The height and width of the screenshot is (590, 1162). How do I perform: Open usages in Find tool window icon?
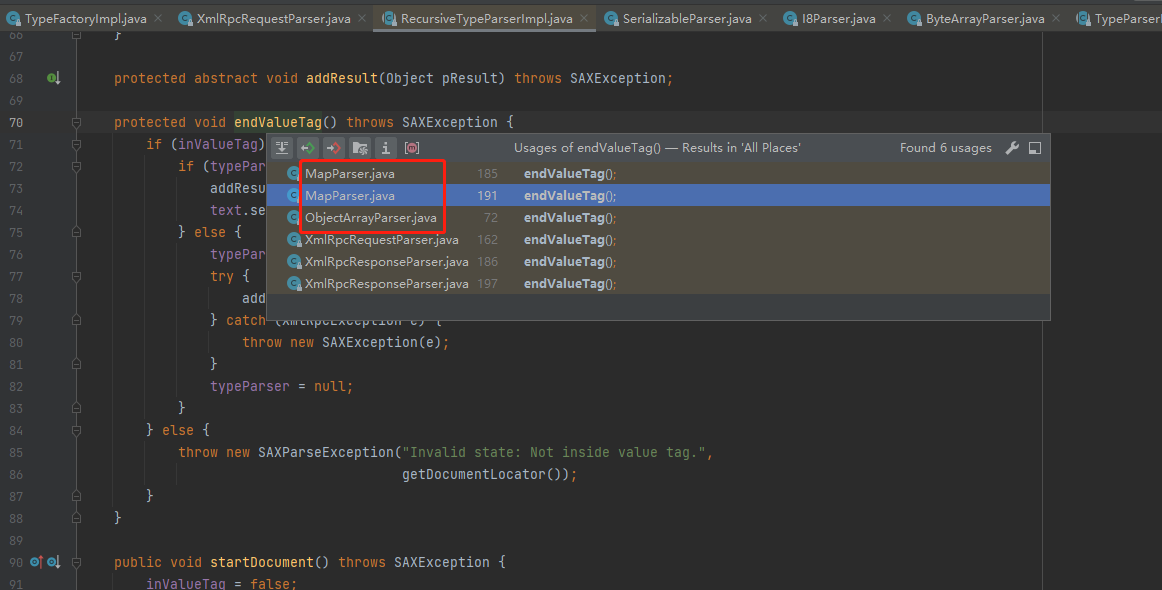(x=1035, y=148)
